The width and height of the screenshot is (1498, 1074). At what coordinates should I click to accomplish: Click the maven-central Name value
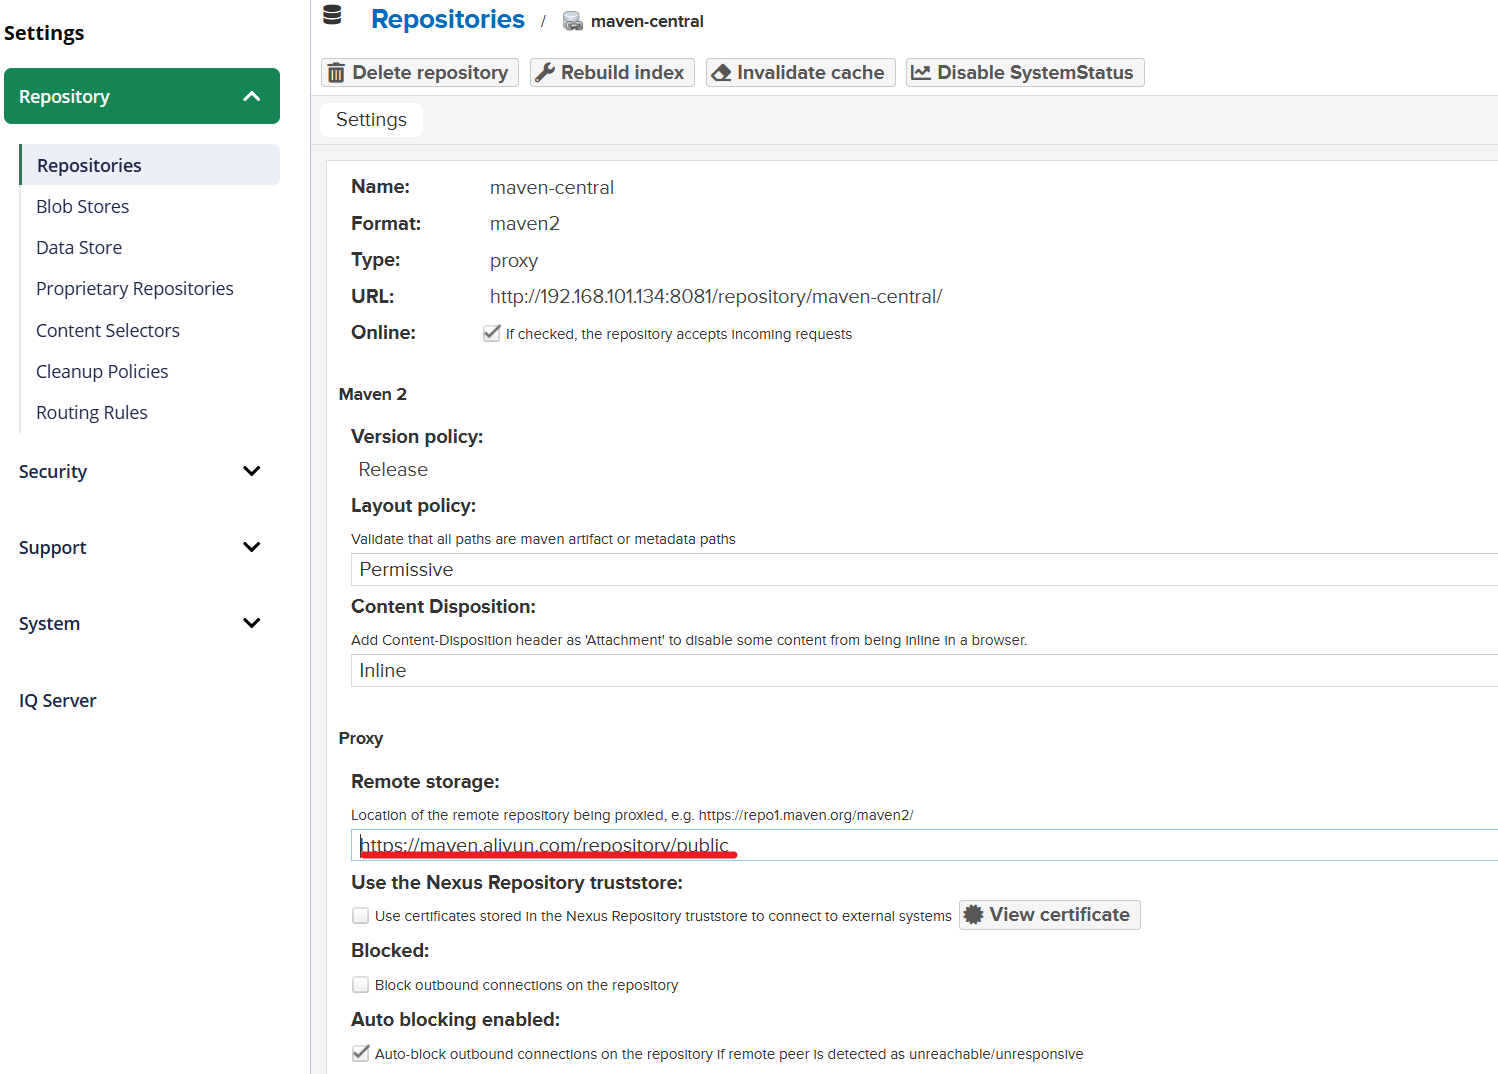coord(552,187)
